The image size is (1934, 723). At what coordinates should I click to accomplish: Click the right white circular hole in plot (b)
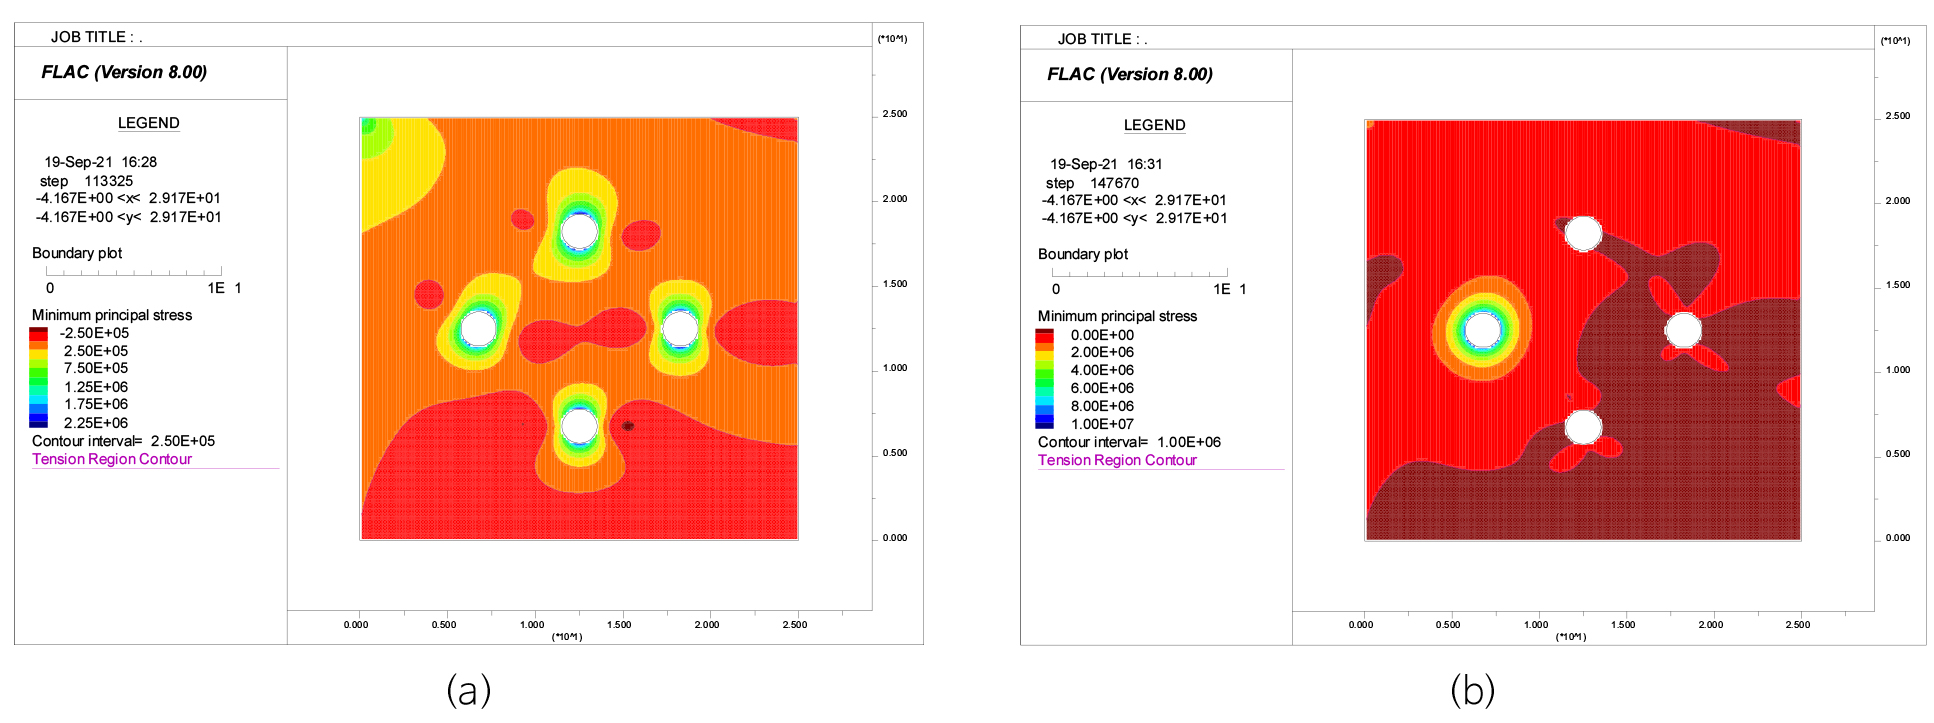(1683, 330)
